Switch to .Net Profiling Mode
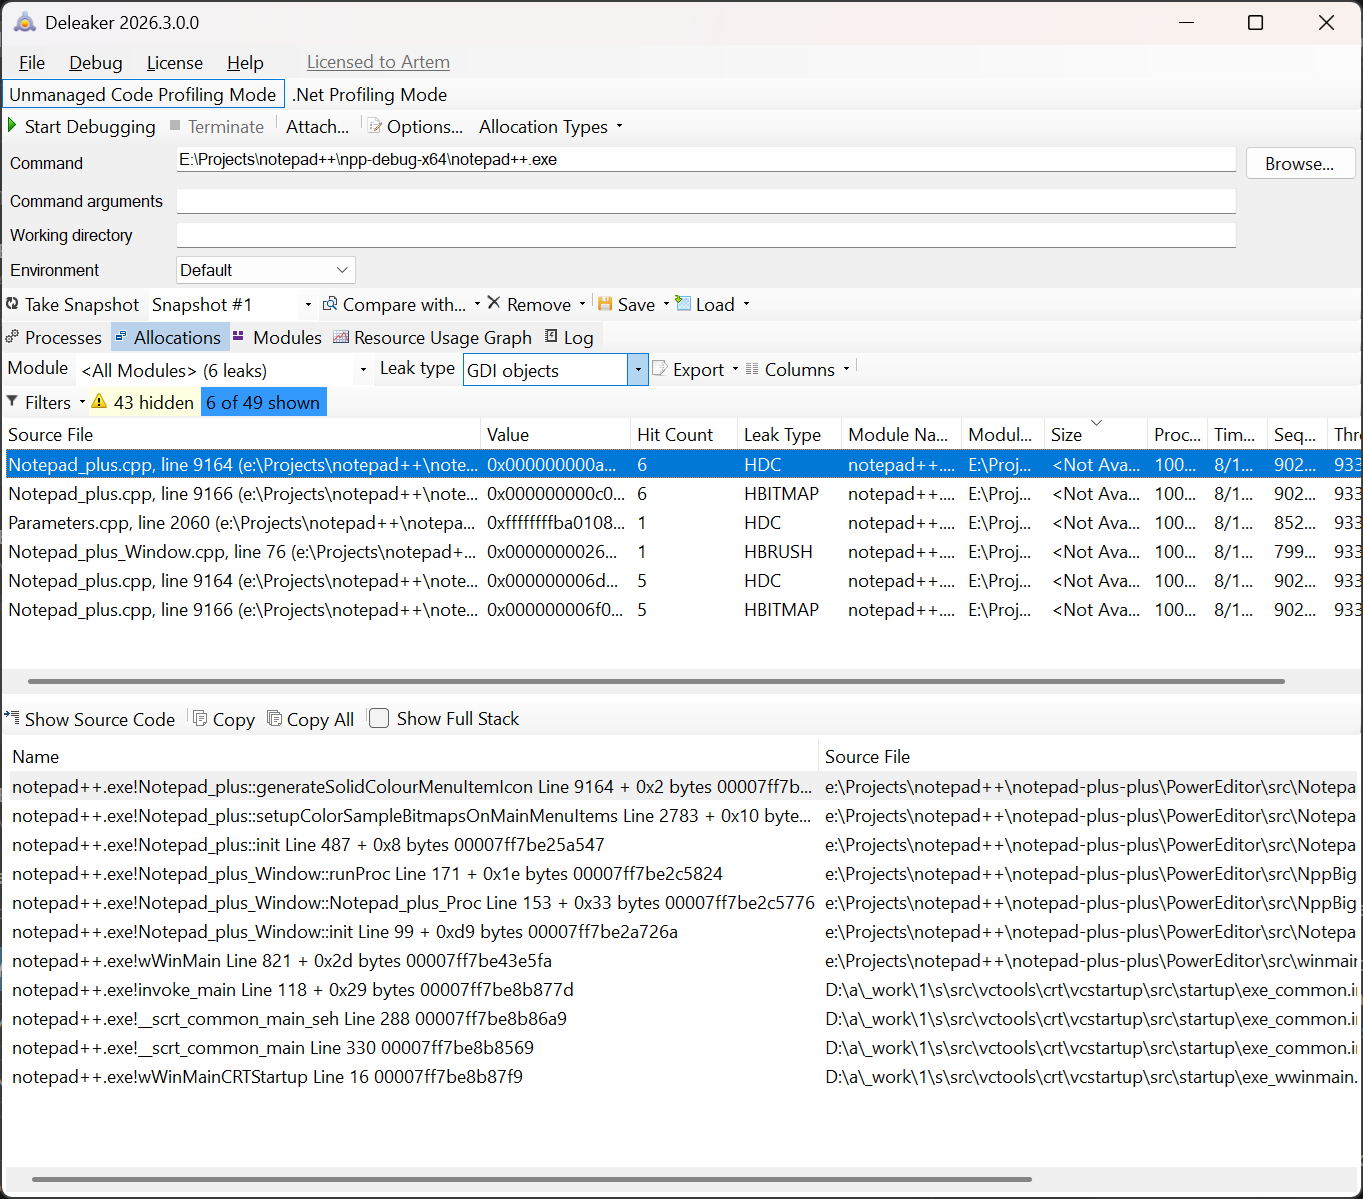The image size is (1363, 1199). click(x=370, y=94)
